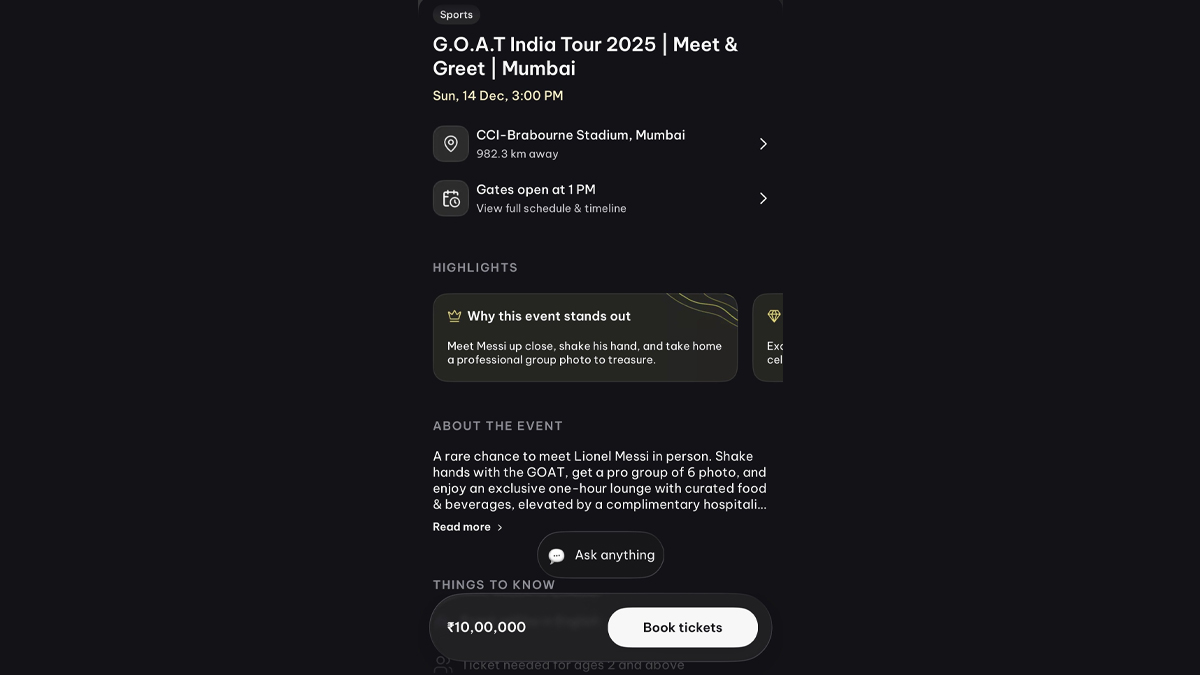The image size is (1200, 675).
Task: Click the calendar clock schedule icon
Action: (x=450, y=198)
